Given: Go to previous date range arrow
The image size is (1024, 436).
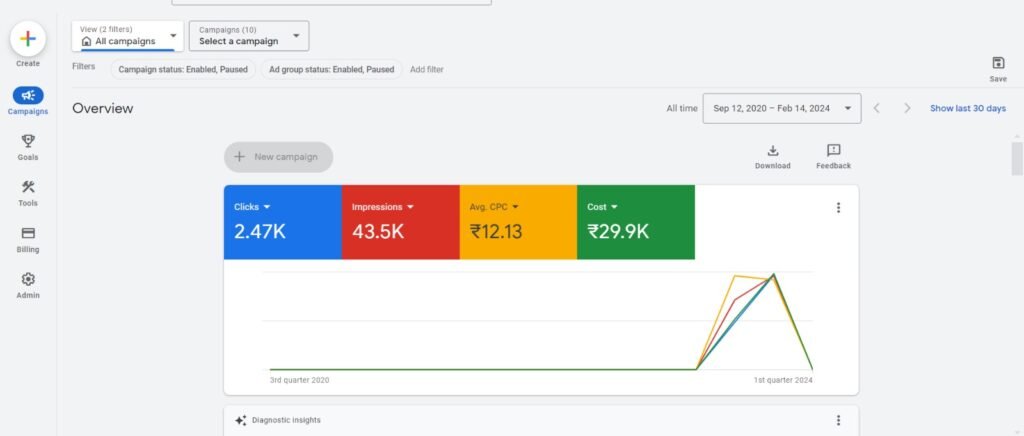Looking at the screenshot, I should (x=876, y=108).
